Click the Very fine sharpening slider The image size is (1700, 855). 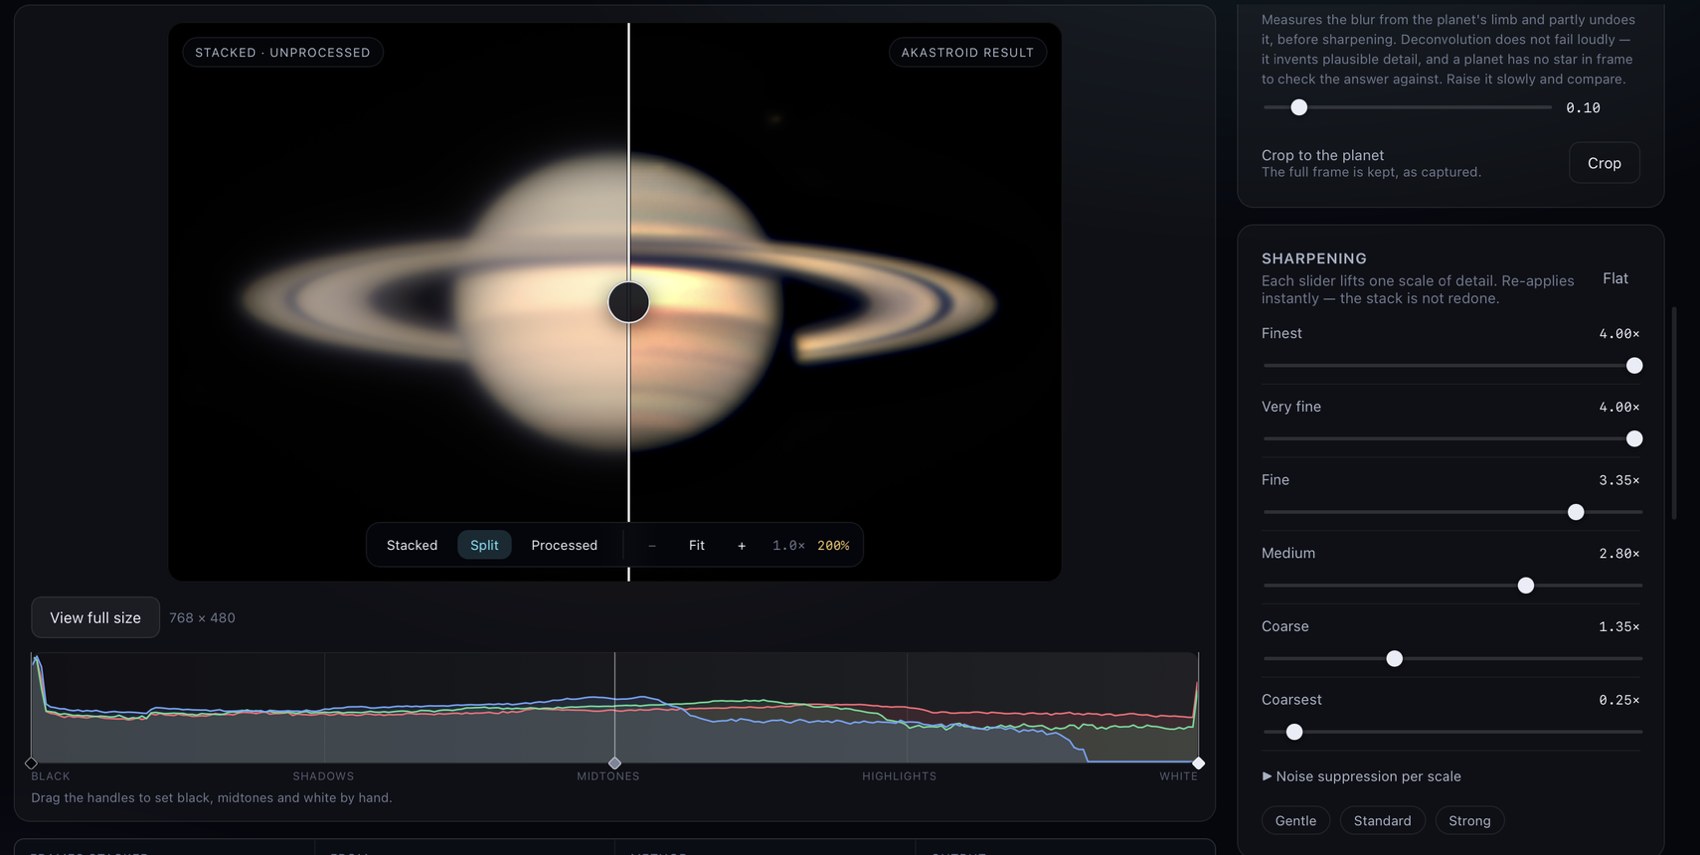[1452, 439]
